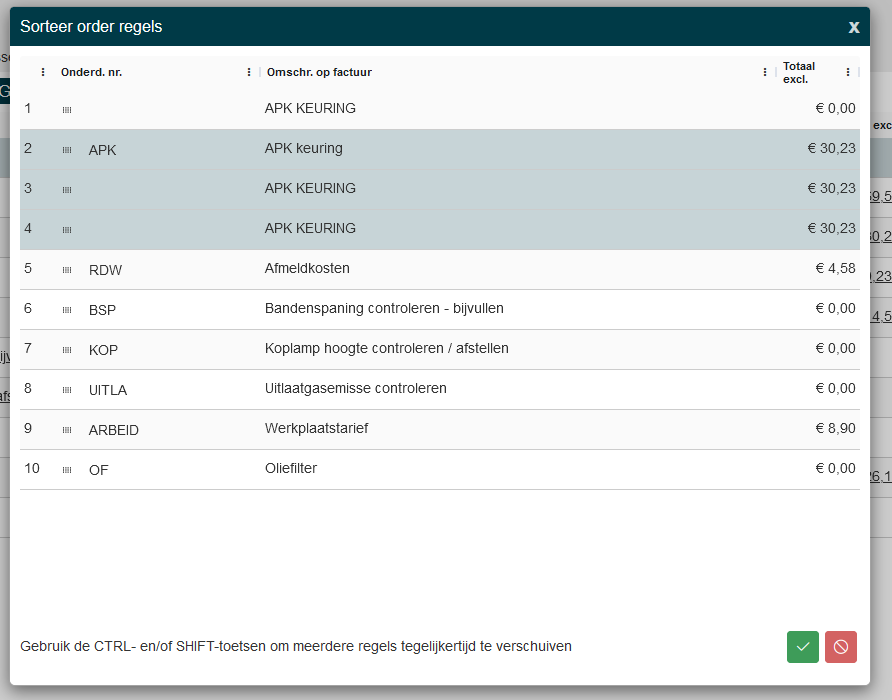Close the Sorteer order regels dialog

click(853, 27)
